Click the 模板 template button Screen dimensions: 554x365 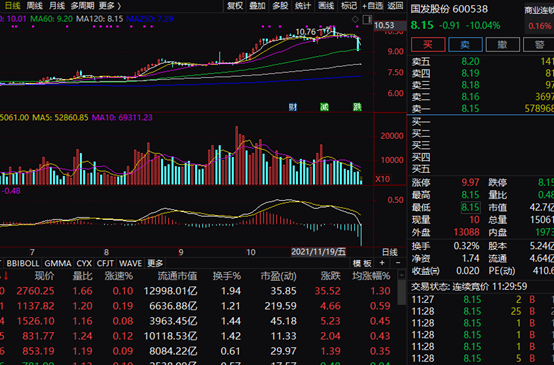pyautogui.click(x=362, y=263)
